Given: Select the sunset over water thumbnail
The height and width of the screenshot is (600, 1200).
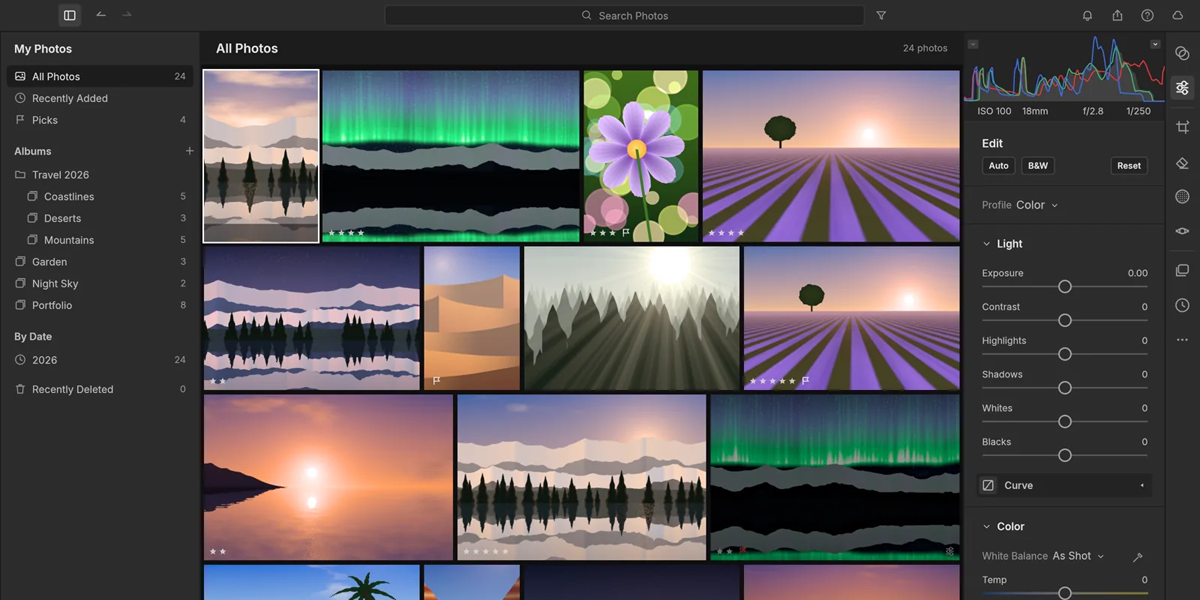Looking at the screenshot, I should (x=328, y=477).
